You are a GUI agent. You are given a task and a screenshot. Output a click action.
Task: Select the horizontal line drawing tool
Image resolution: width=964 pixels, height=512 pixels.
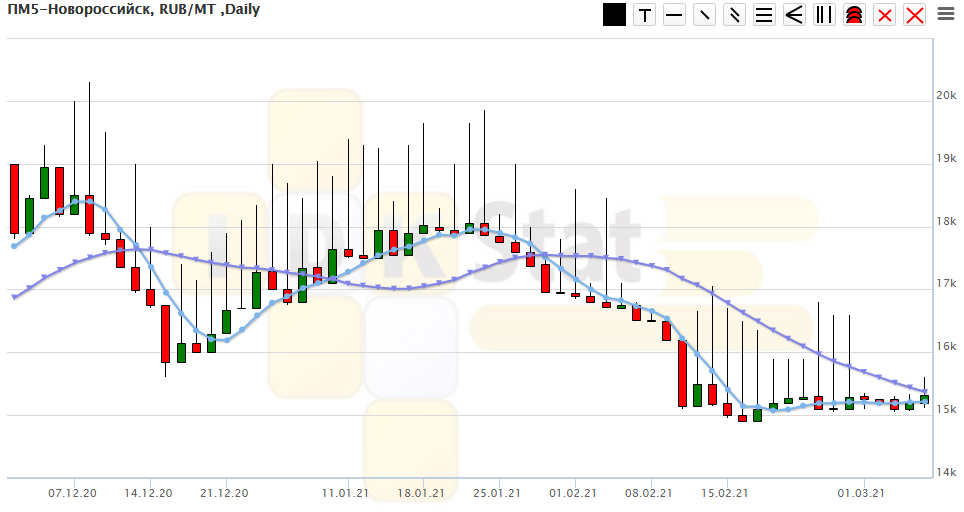coord(675,15)
